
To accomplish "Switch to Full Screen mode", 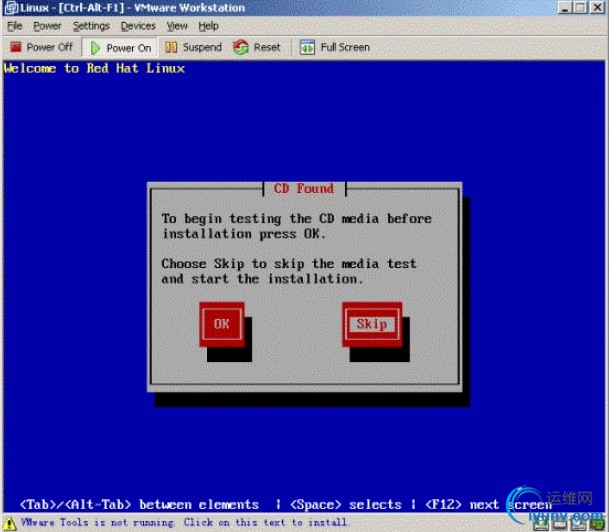I will (x=335, y=47).
